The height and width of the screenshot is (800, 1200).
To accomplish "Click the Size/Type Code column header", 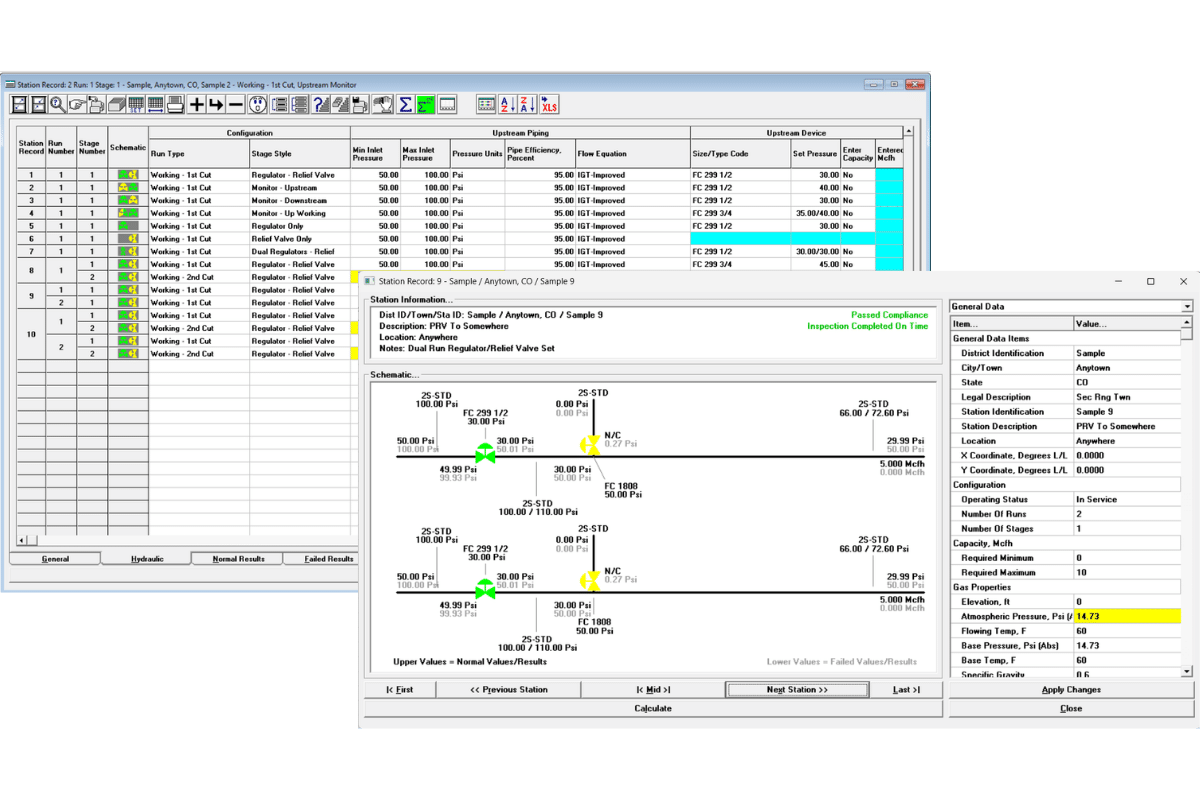I will click(x=740, y=154).
